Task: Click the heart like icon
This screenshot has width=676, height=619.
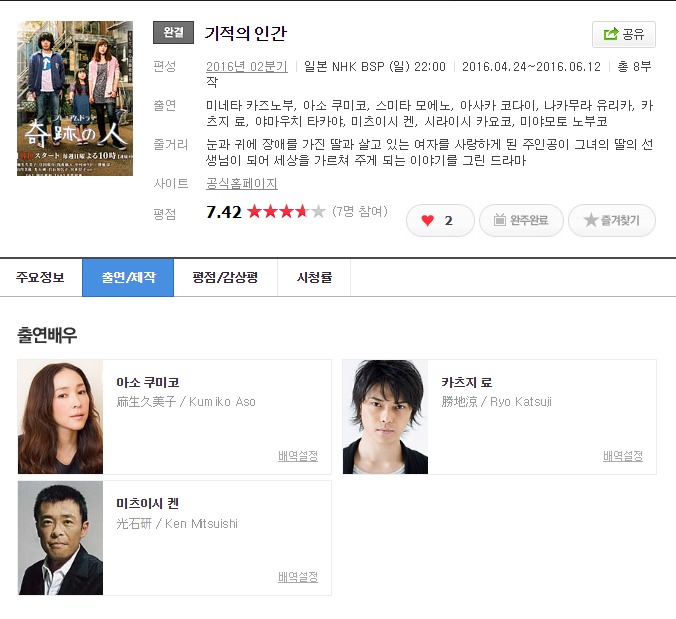Action: (428, 220)
